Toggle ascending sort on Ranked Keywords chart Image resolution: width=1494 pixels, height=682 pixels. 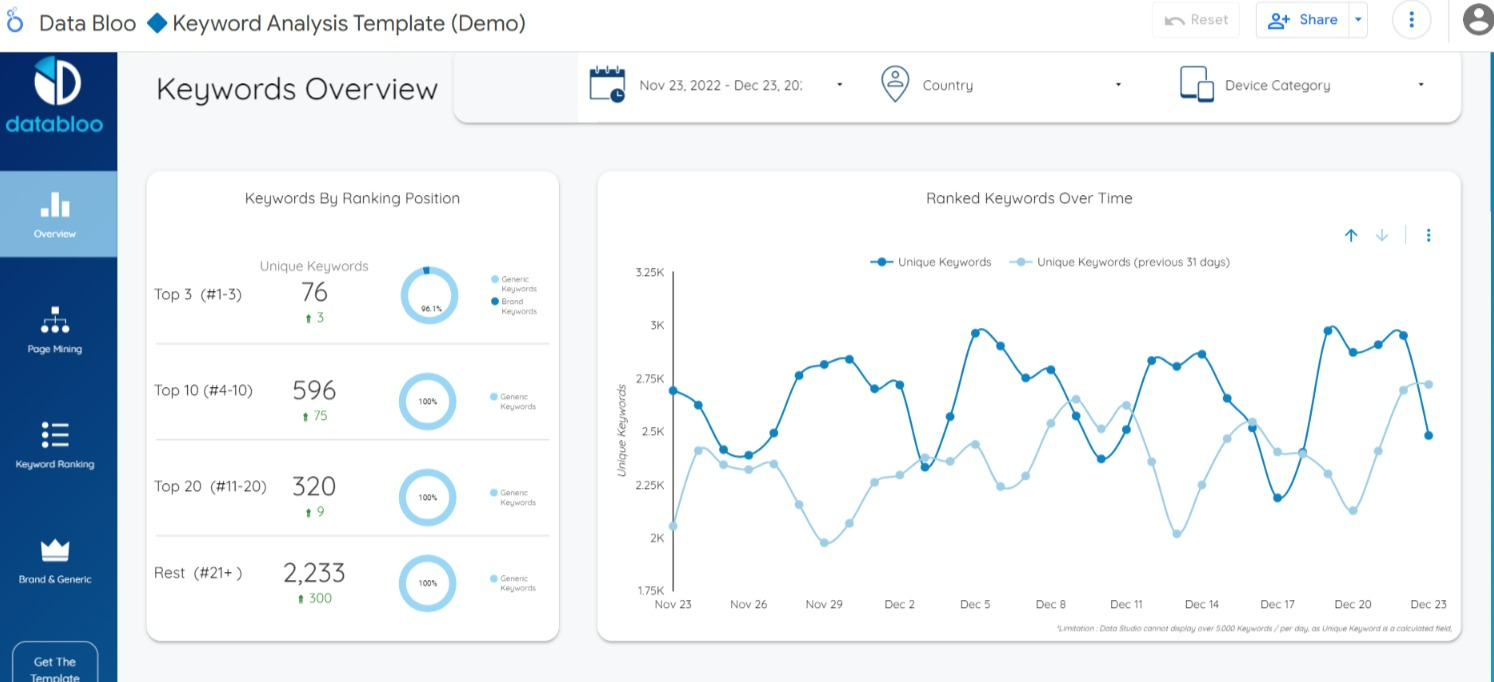tap(1351, 234)
